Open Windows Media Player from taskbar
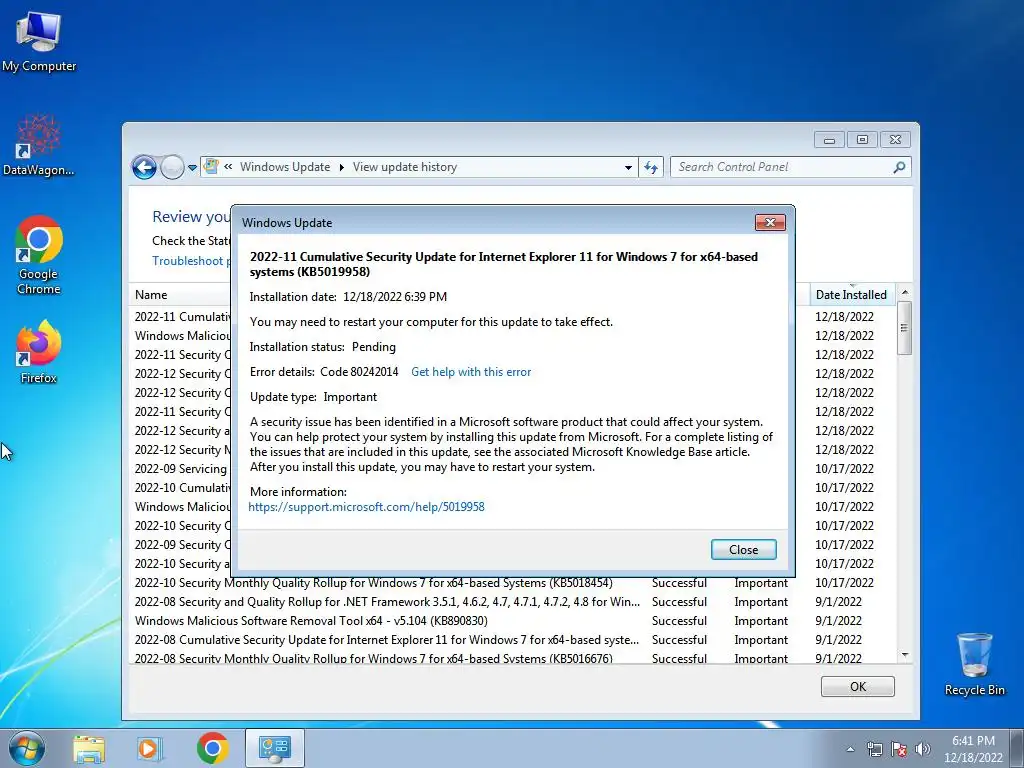 (149, 749)
